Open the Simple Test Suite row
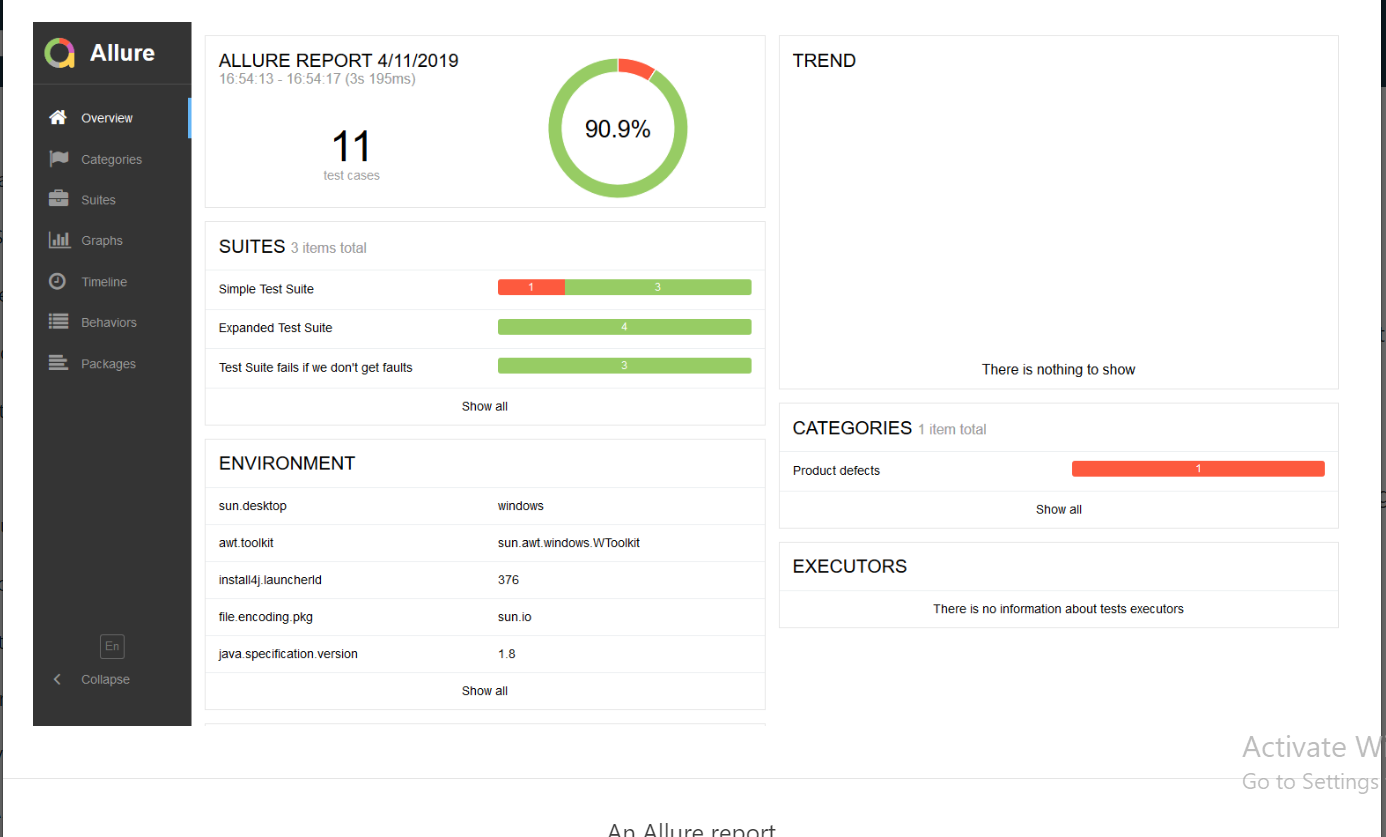 (x=485, y=289)
